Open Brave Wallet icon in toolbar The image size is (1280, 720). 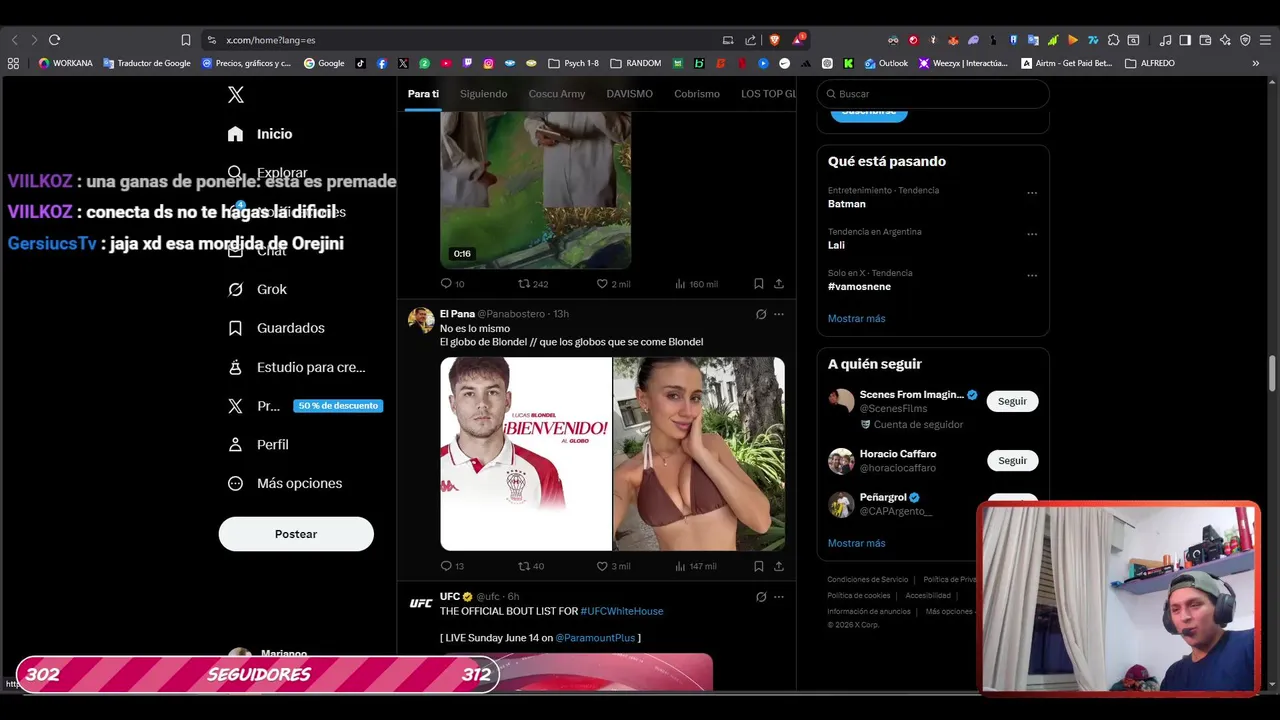point(1205,40)
